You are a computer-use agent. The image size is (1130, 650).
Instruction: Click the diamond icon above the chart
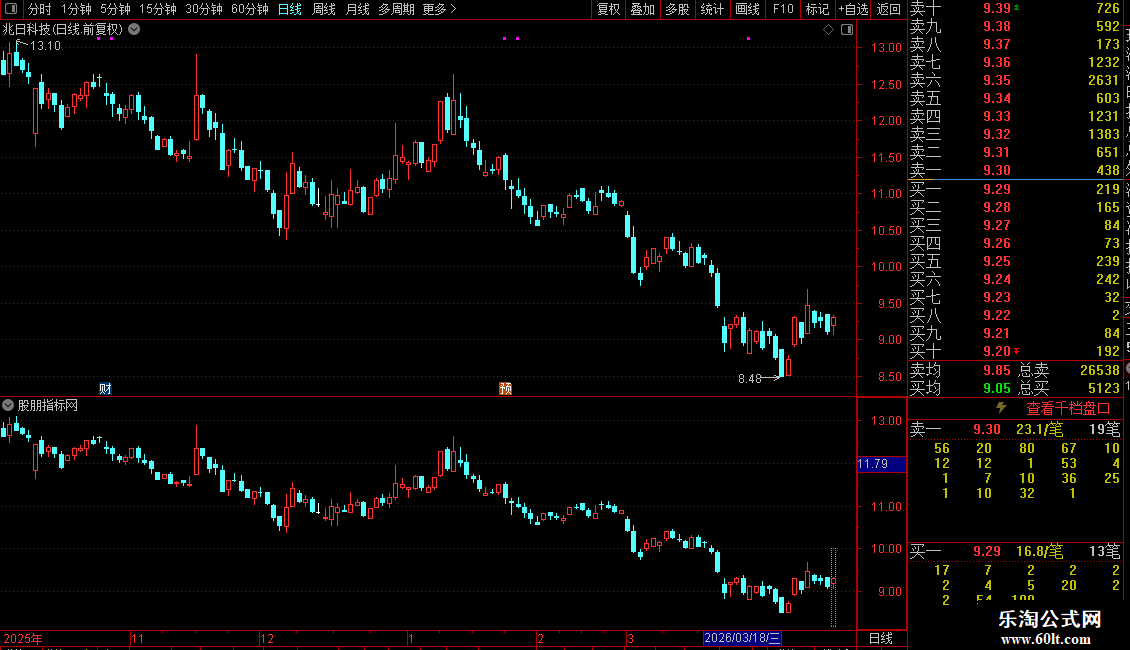[828, 30]
